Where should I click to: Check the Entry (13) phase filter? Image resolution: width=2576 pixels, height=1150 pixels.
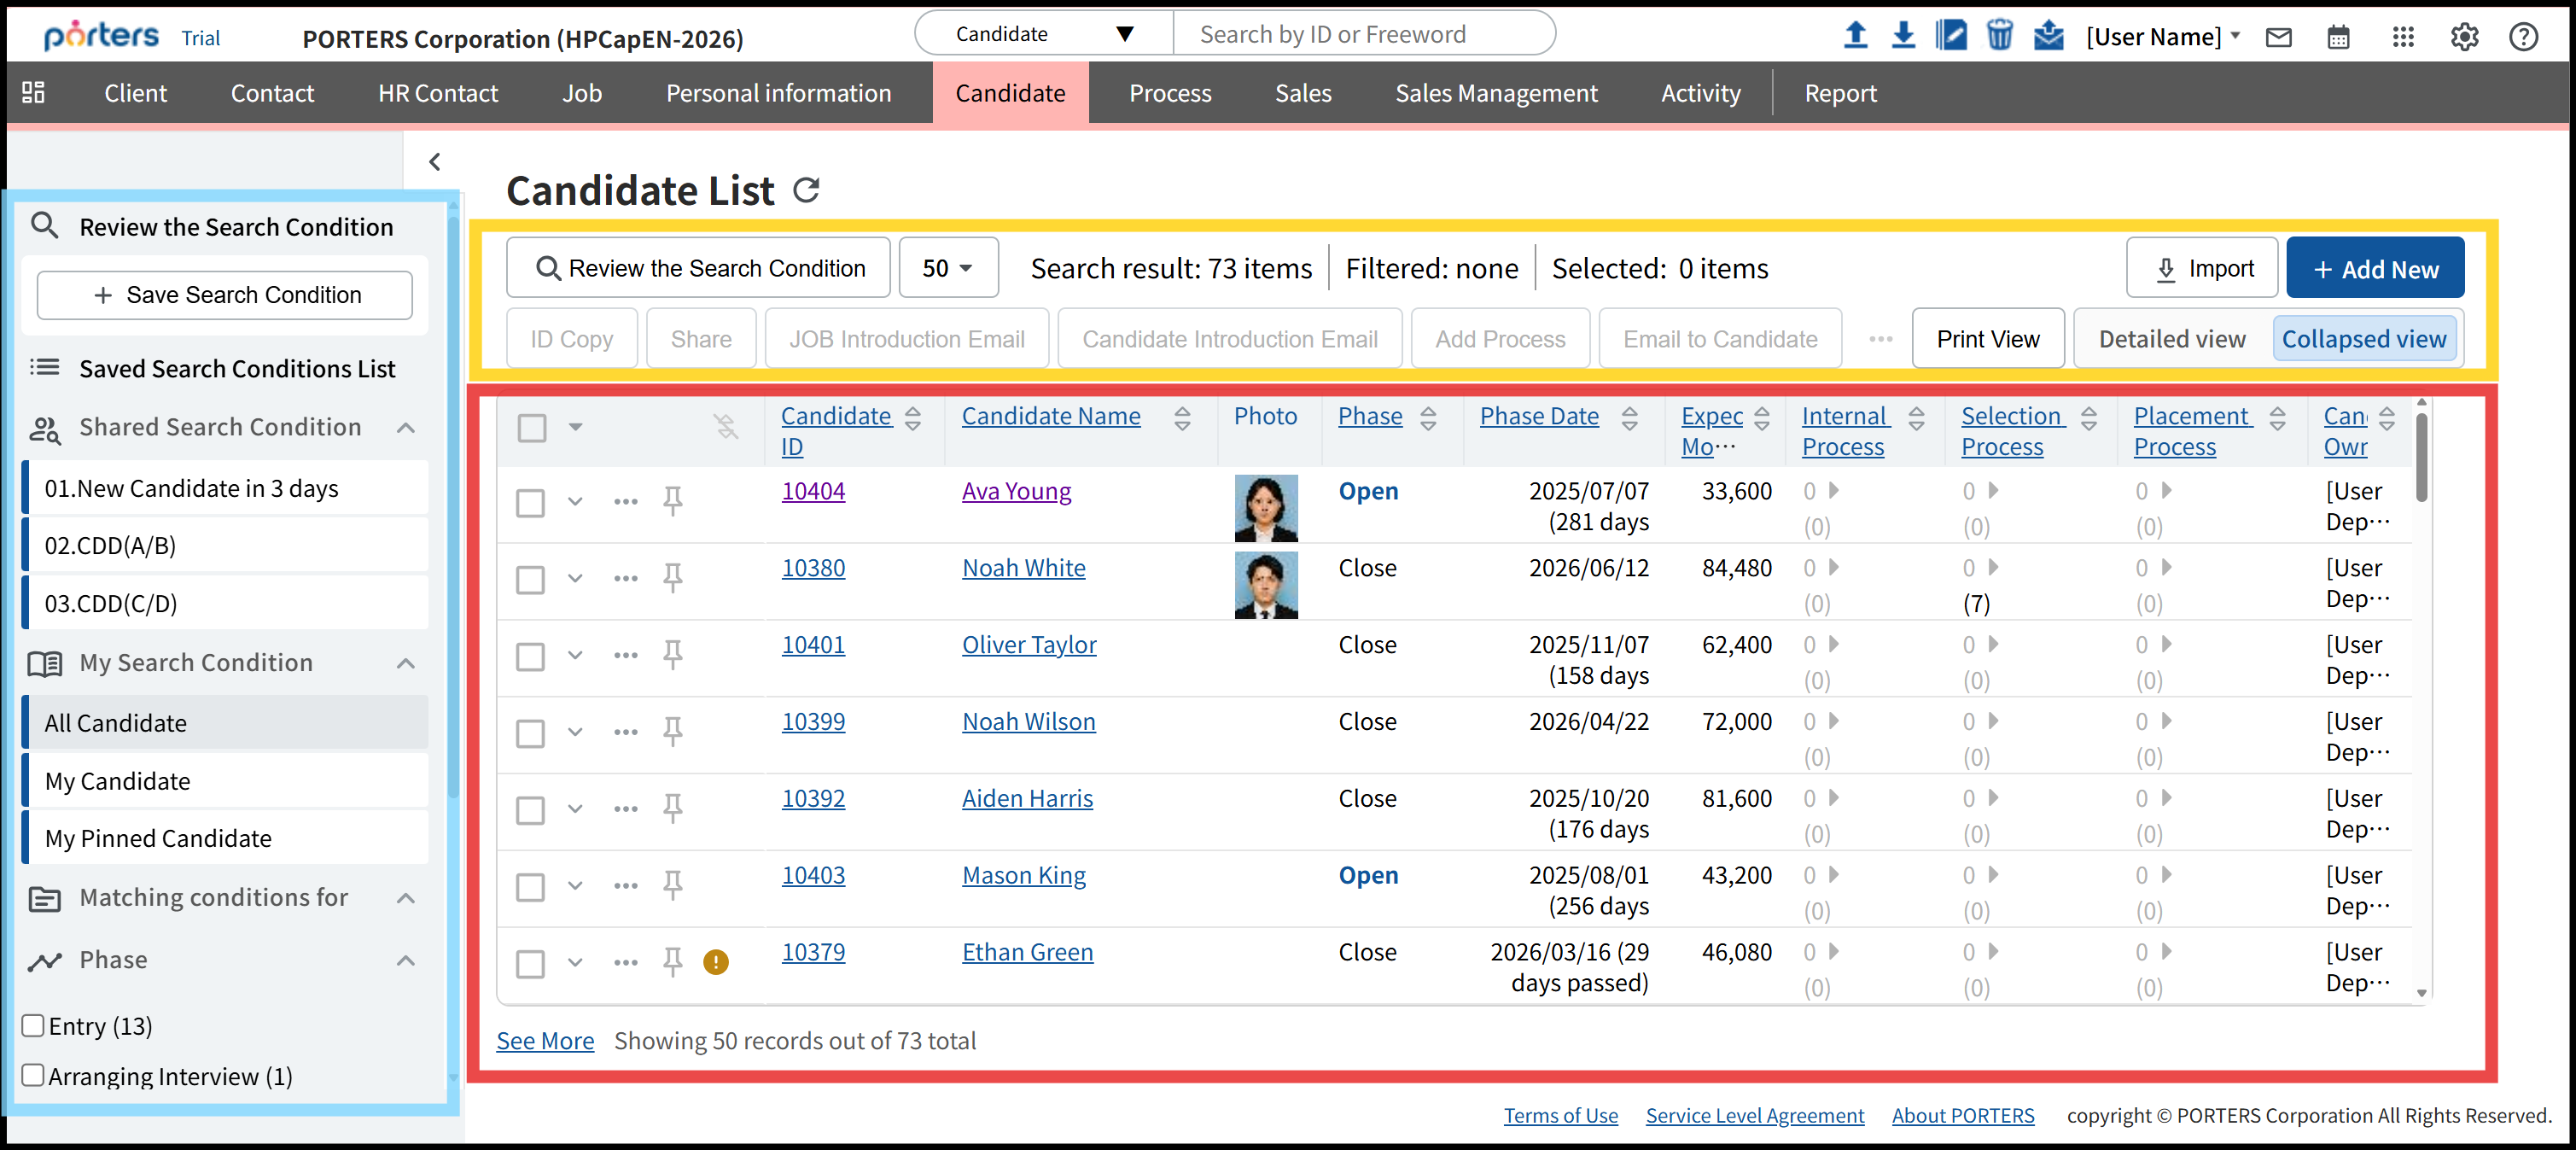click(33, 1026)
